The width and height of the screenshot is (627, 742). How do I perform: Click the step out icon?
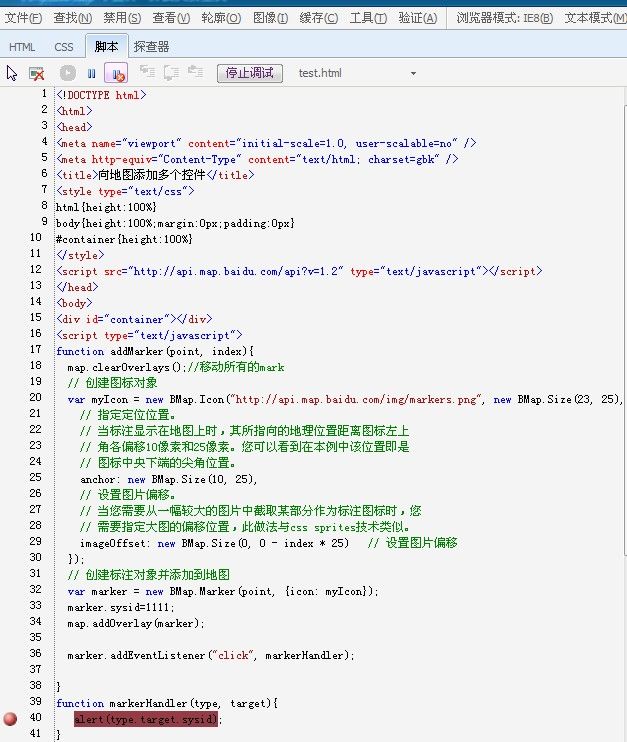pos(195,72)
